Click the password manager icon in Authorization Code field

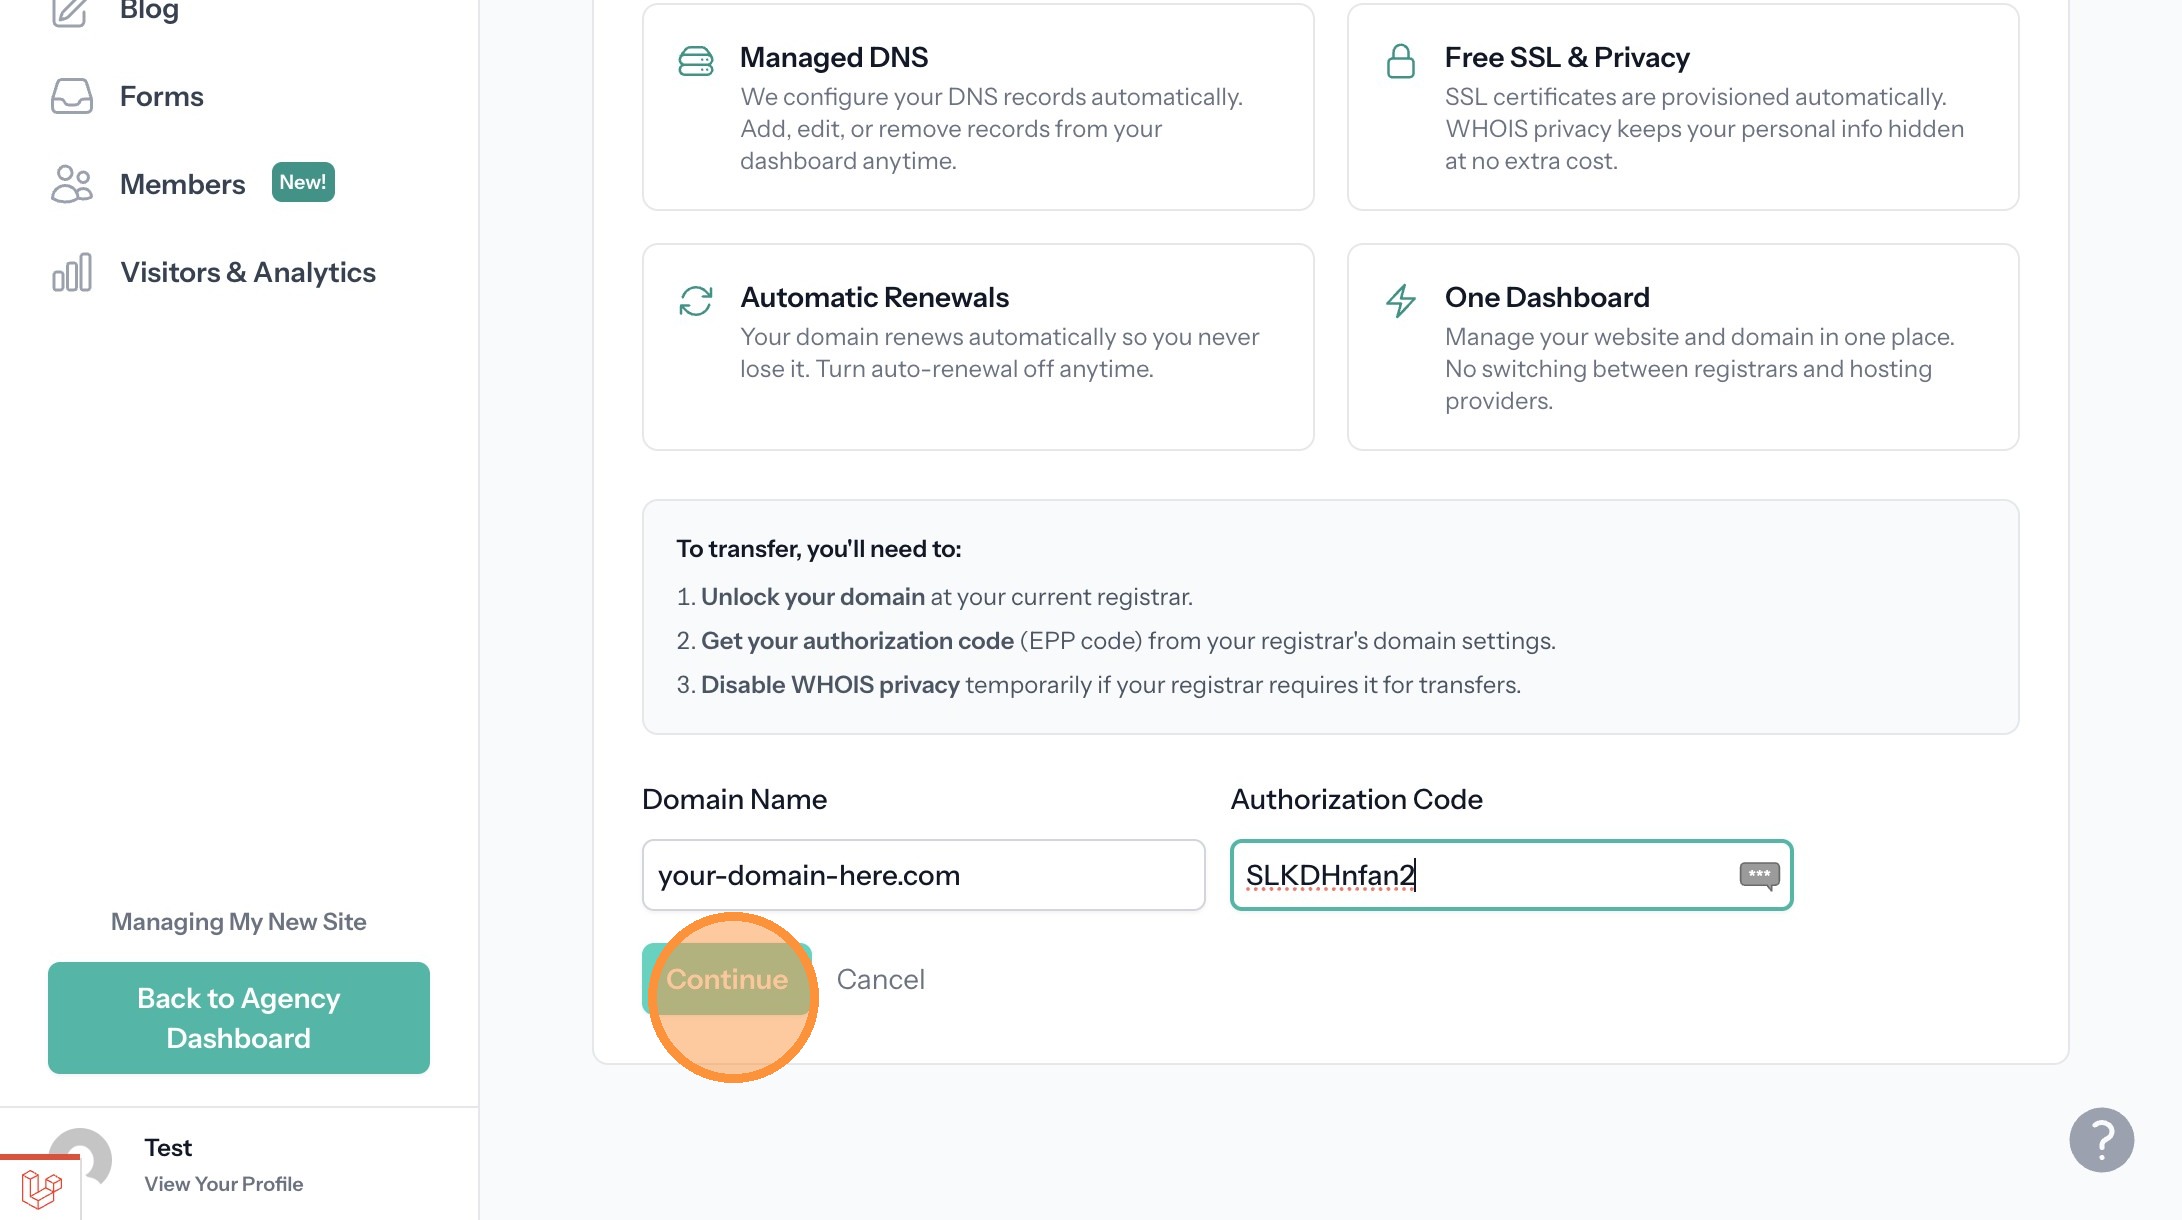pos(1759,875)
